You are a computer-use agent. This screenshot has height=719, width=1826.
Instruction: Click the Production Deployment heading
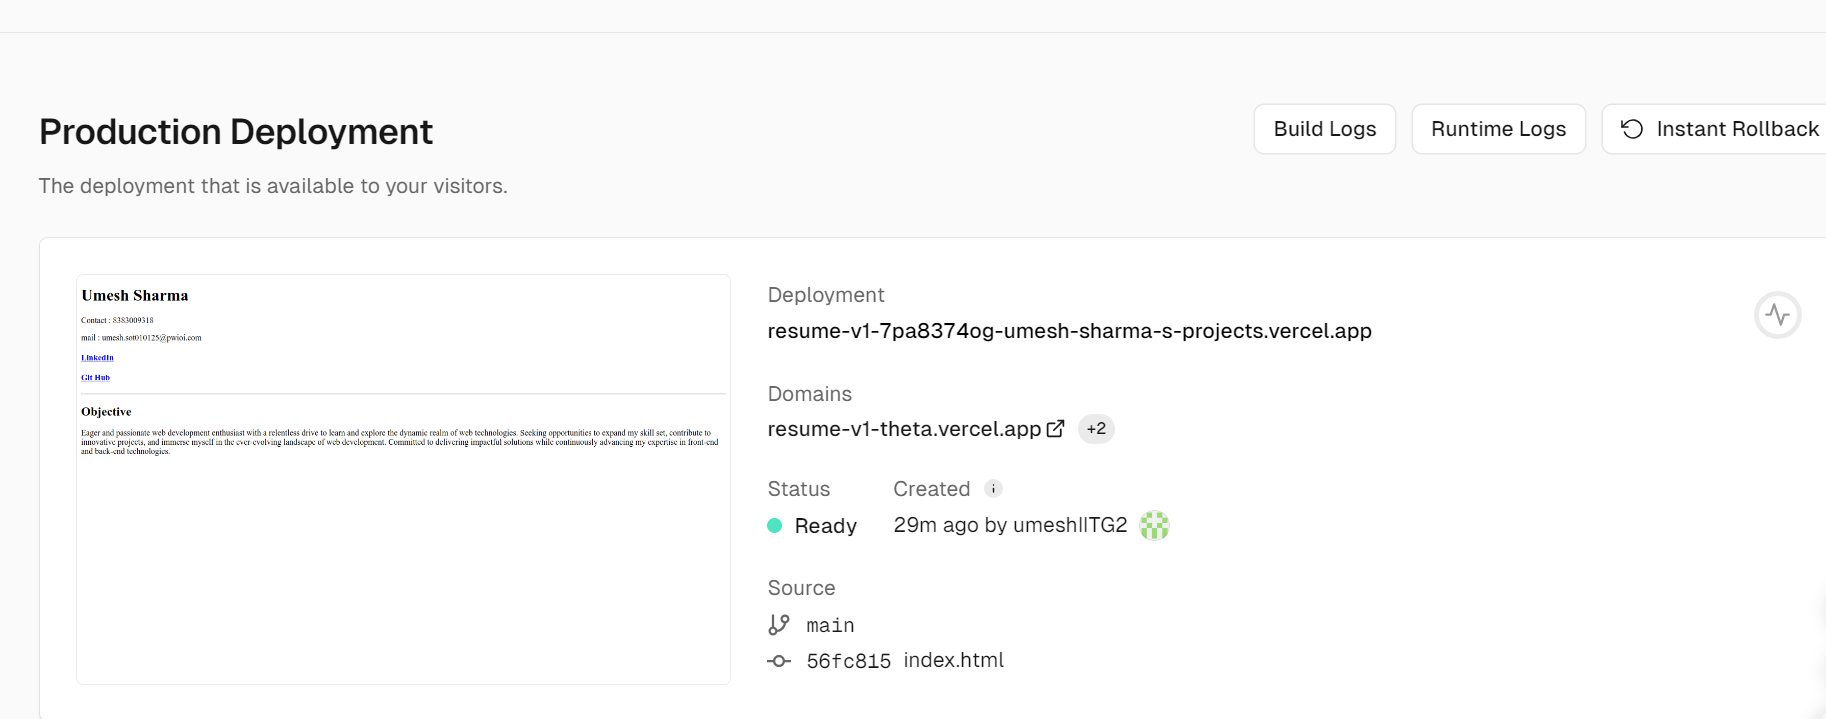pos(236,132)
